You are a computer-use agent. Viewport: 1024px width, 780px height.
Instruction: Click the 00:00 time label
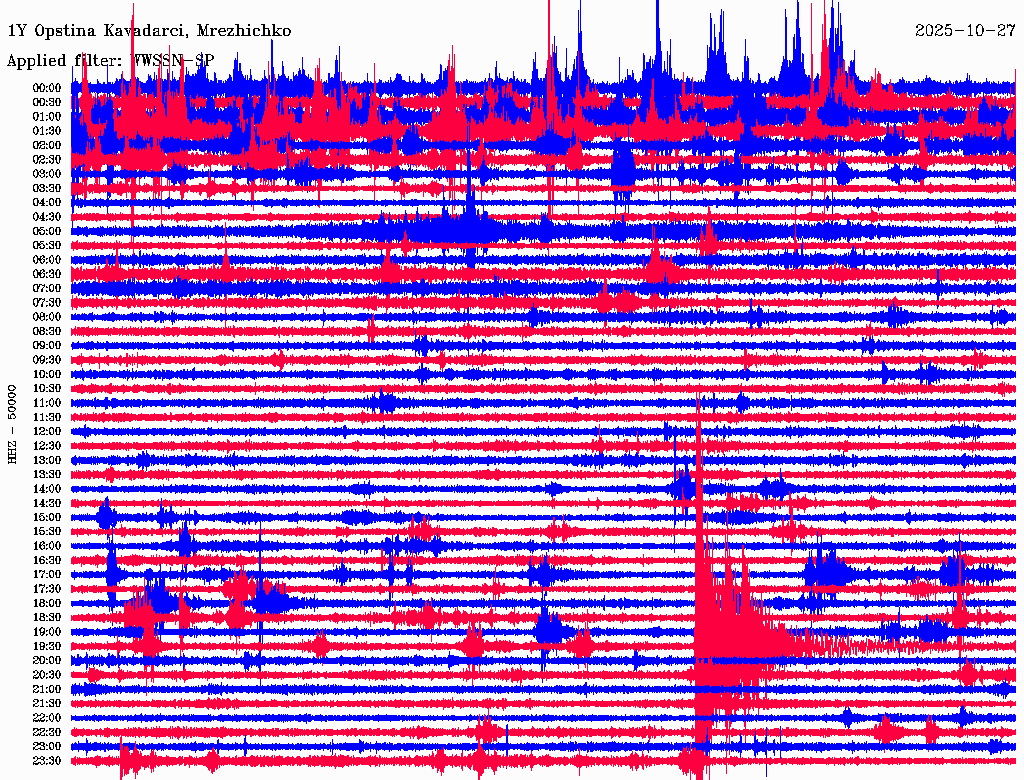[x=47, y=88]
